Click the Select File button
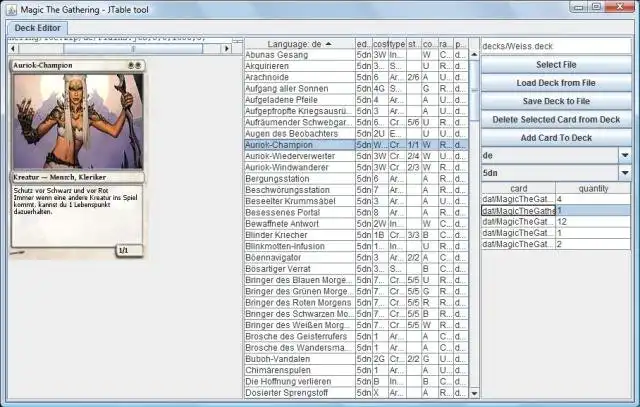This screenshot has height=407, width=640. [556, 65]
